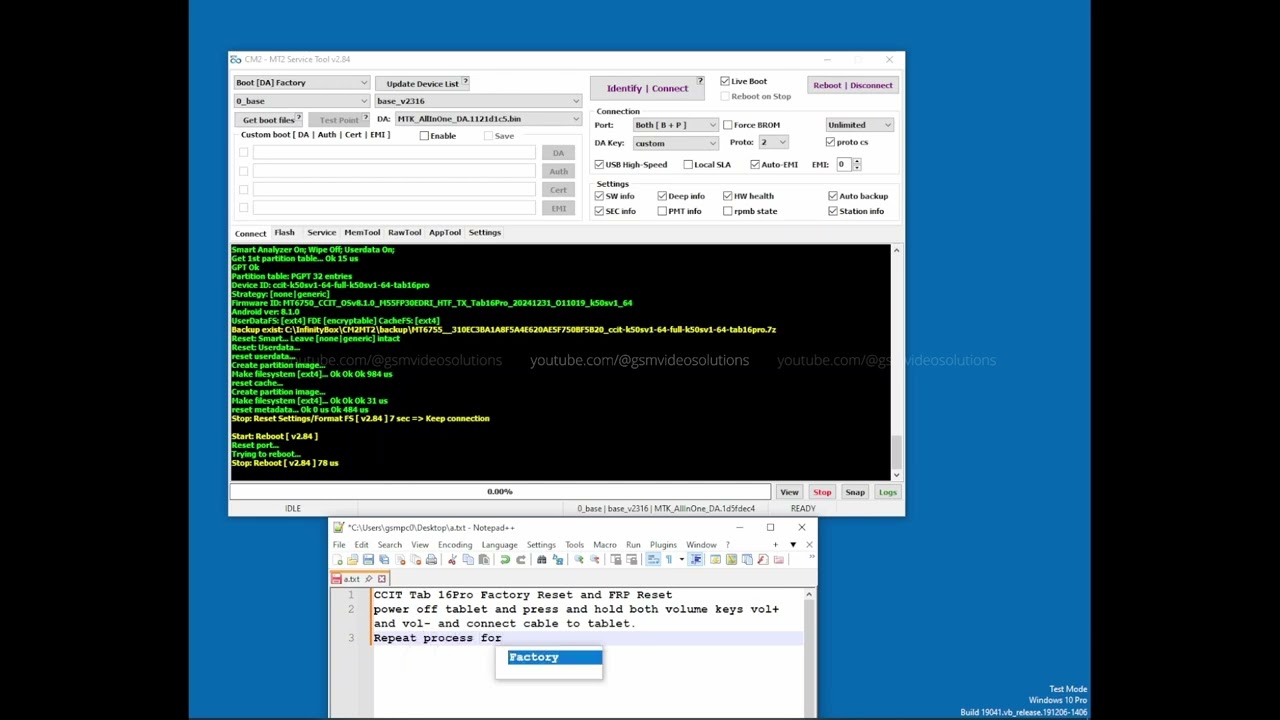Toggle the Live Boot checkbox
This screenshot has width=1280, height=720.
click(x=725, y=81)
